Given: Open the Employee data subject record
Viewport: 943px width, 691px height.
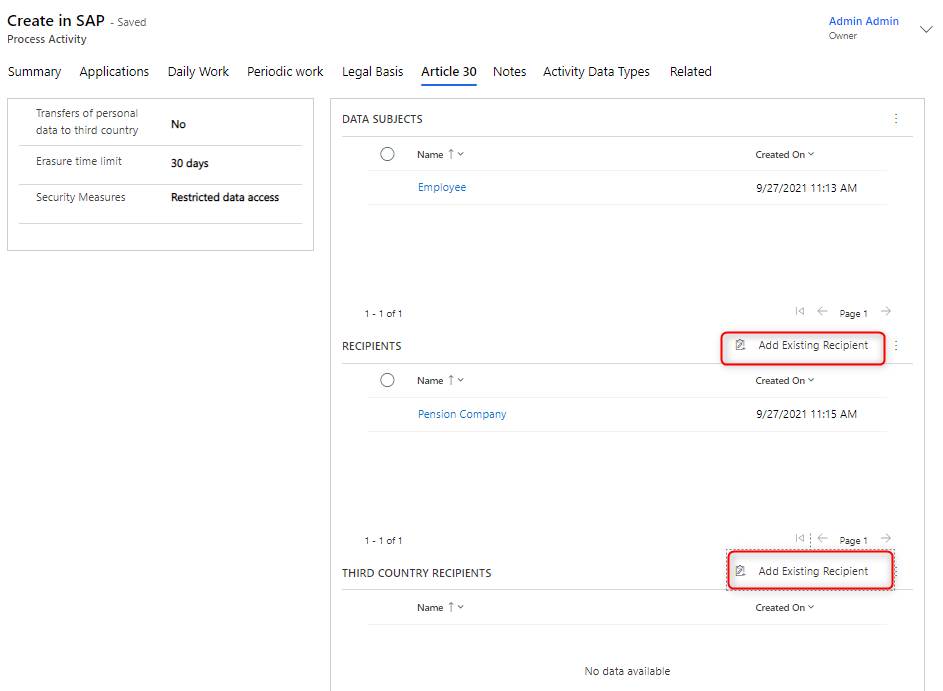Looking at the screenshot, I should (x=442, y=188).
